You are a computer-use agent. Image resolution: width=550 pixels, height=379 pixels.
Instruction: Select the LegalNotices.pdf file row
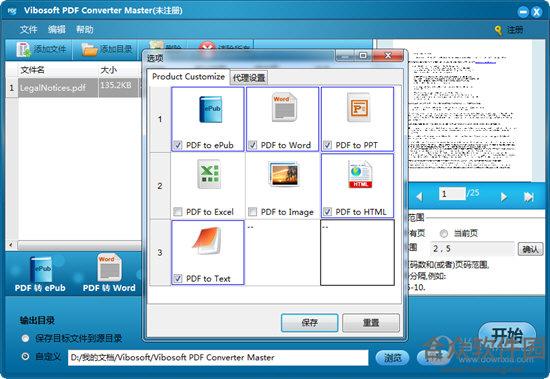pos(74,87)
